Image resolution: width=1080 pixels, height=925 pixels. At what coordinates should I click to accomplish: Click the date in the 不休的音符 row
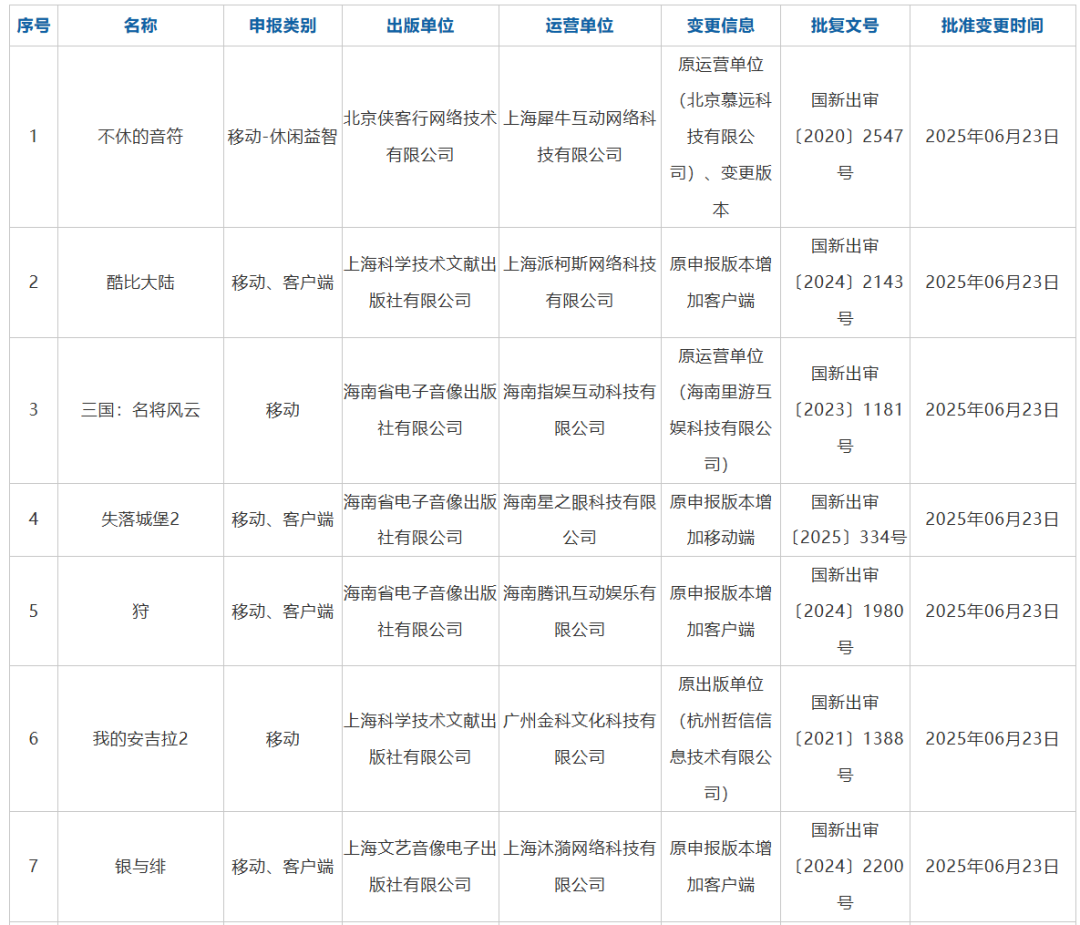point(992,136)
